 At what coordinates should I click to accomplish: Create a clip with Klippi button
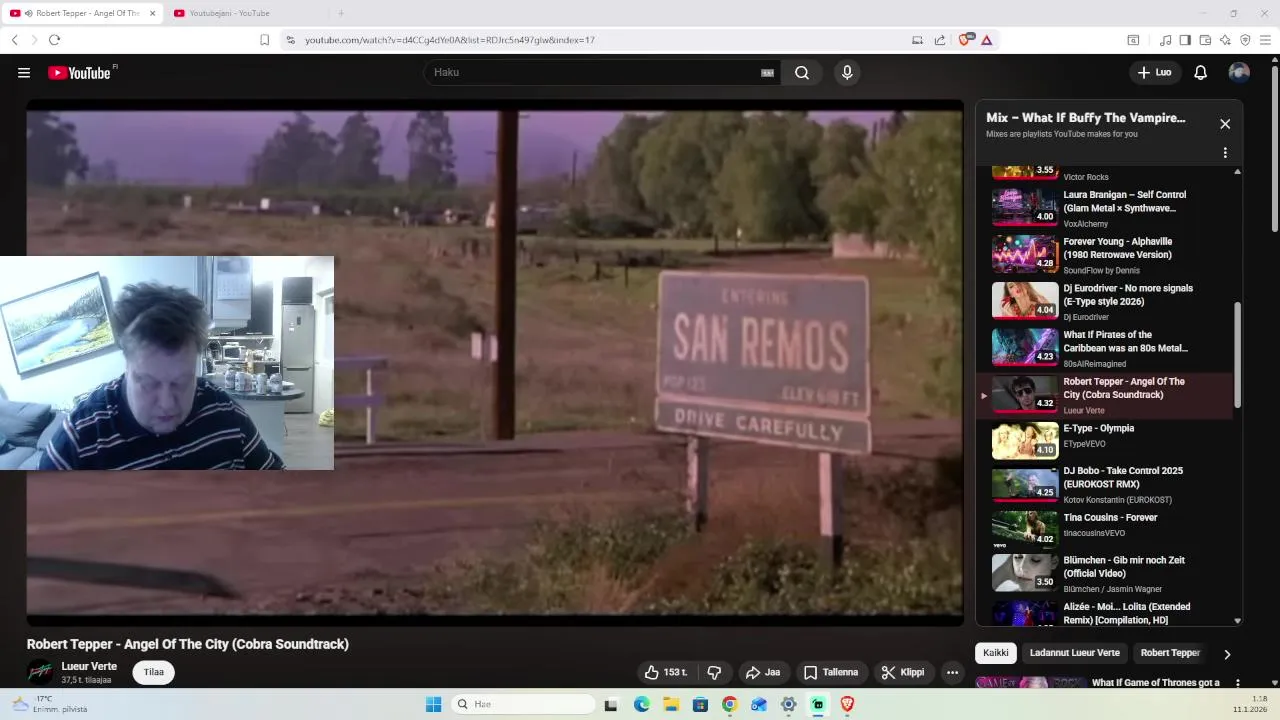(x=903, y=672)
